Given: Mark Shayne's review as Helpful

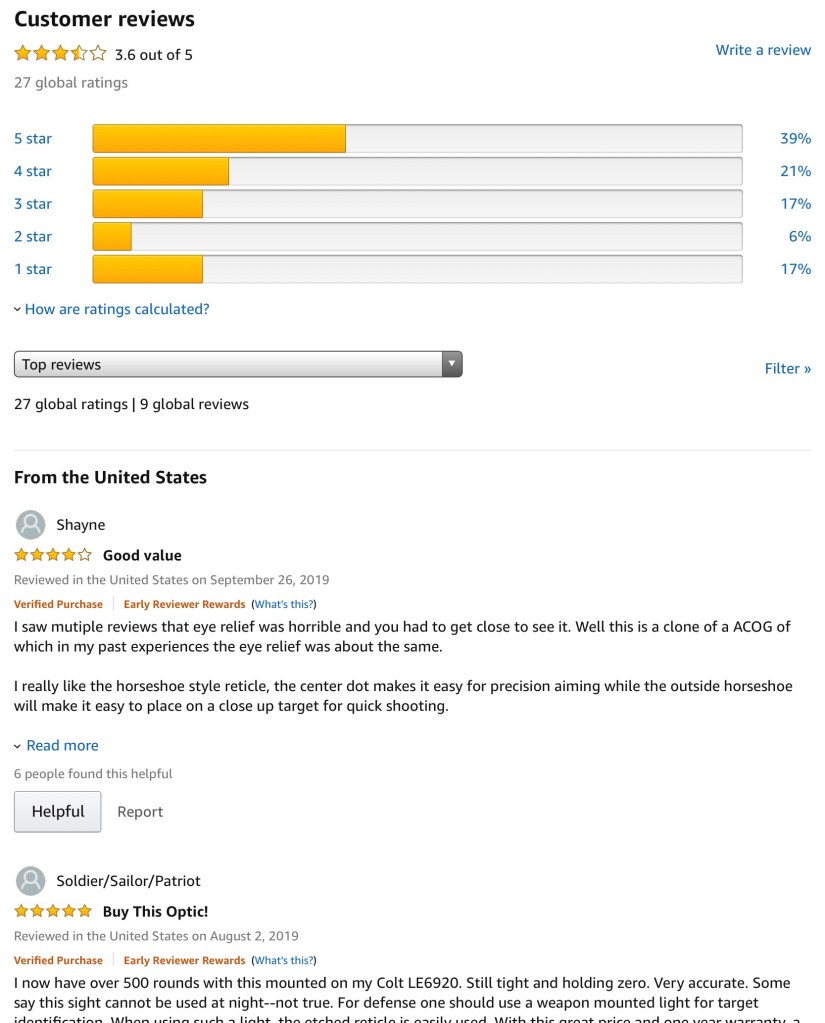Looking at the screenshot, I should pyautogui.click(x=58, y=812).
